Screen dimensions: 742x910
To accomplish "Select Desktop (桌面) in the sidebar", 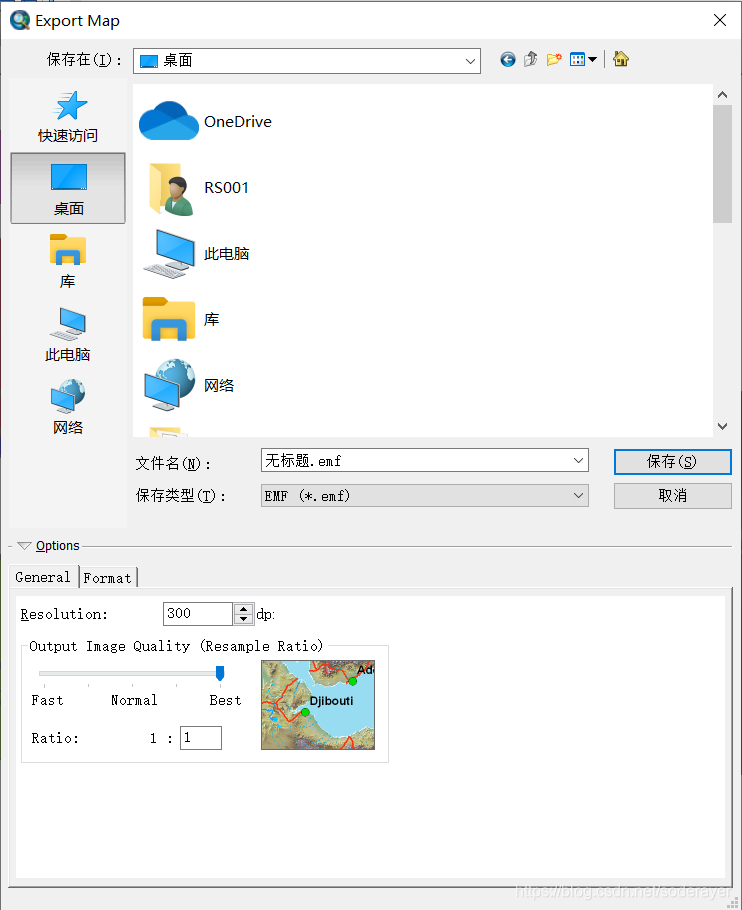I will tap(68, 188).
